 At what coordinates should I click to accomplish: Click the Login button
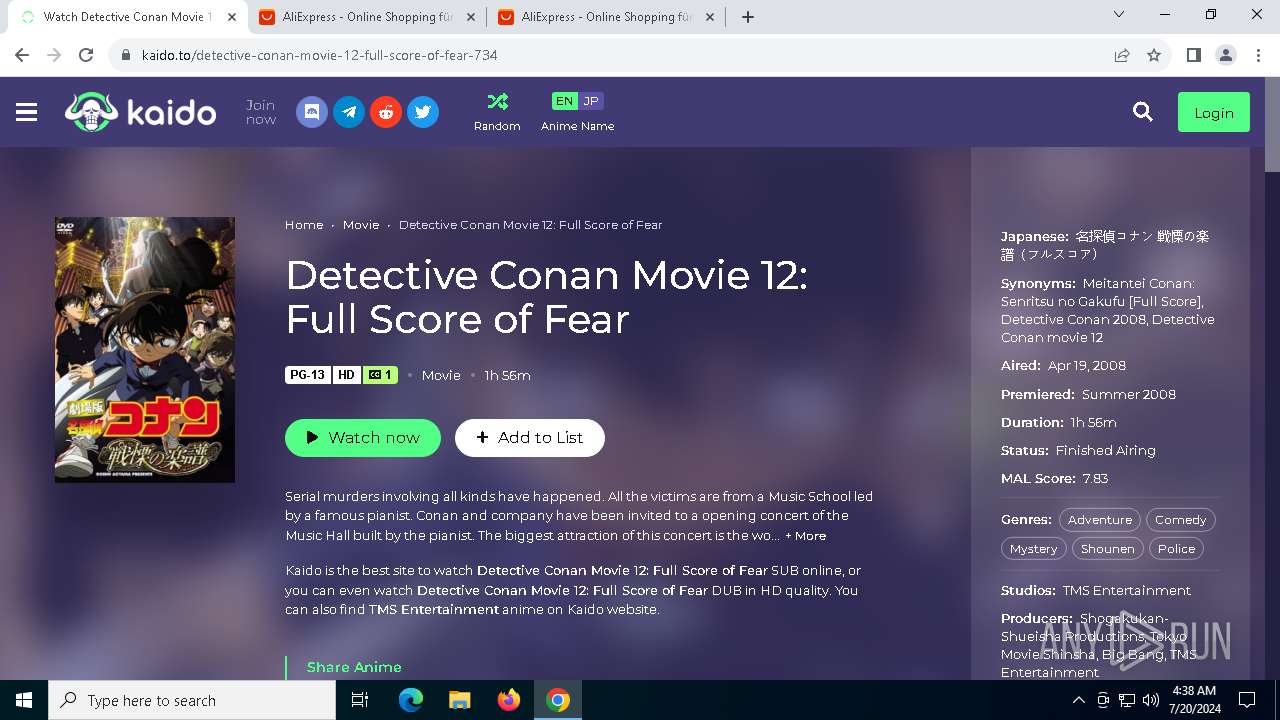pos(1214,113)
